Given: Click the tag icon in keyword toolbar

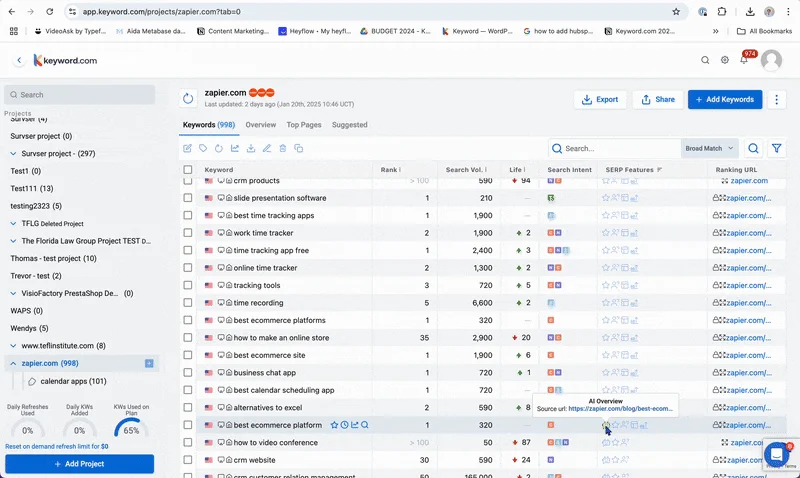Looking at the screenshot, I should [x=203, y=148].
